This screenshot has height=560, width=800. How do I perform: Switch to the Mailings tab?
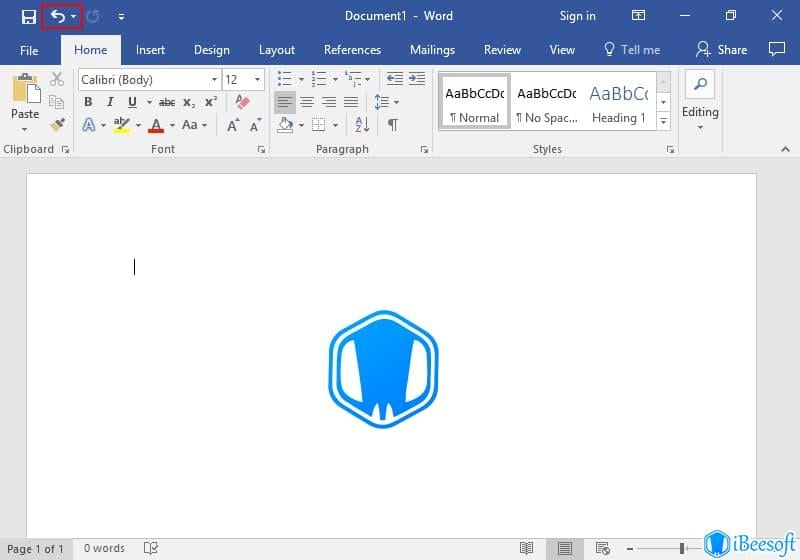pyautogui.click(x=432, y=50)
